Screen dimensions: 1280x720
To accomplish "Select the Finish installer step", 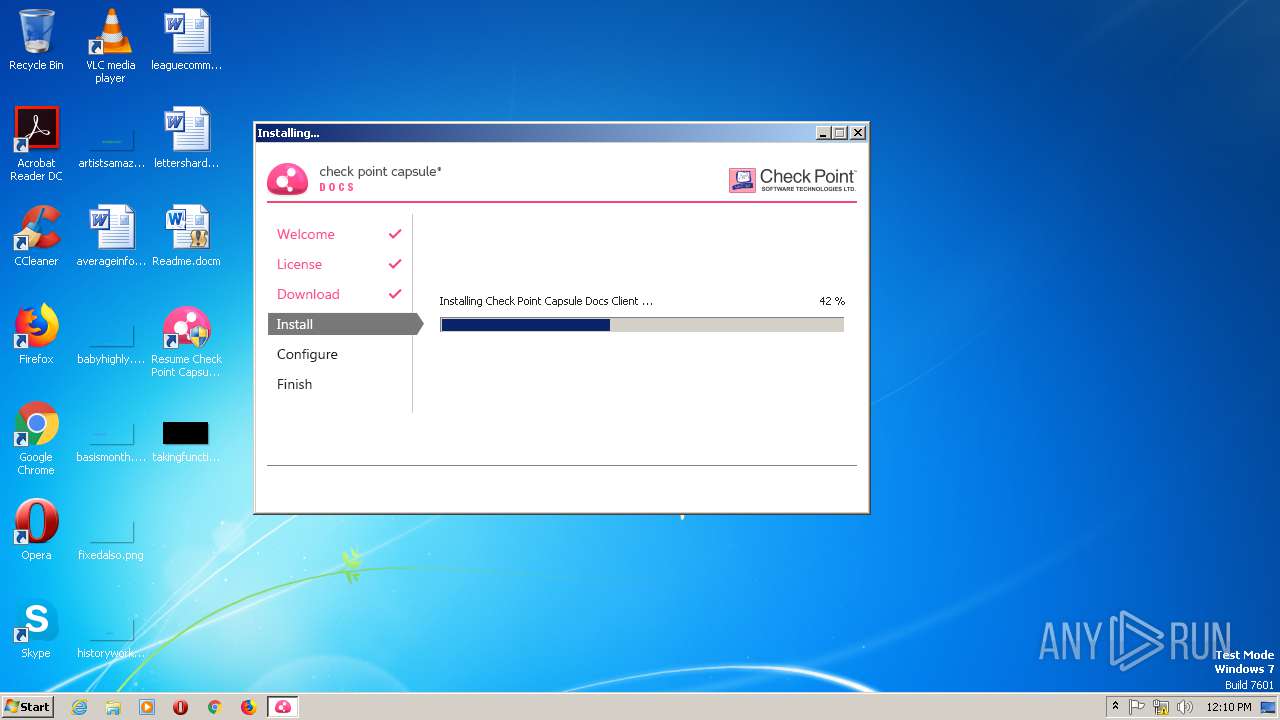I will (294, 384).
